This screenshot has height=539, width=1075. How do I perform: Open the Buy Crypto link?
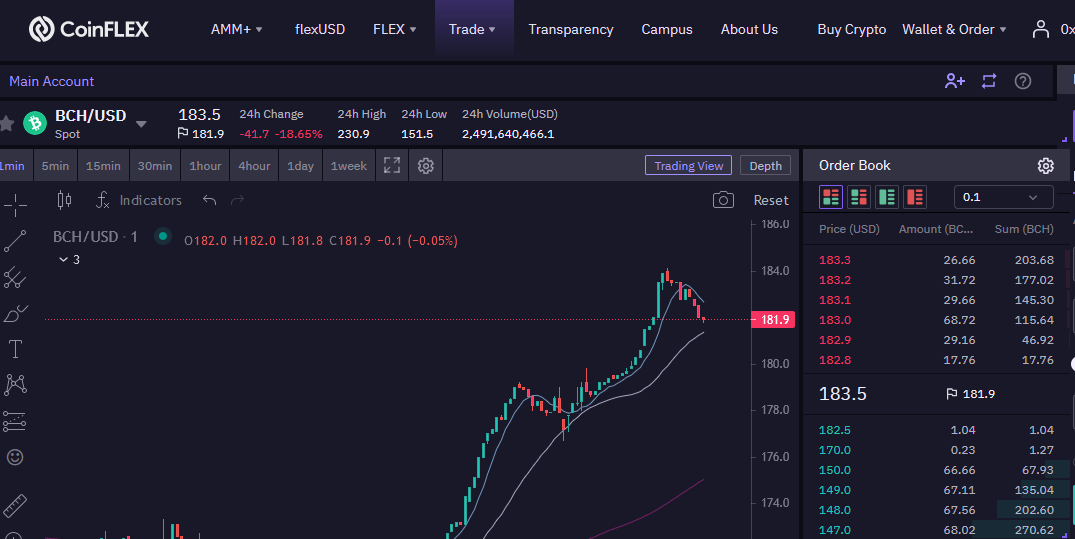[851, 29]
